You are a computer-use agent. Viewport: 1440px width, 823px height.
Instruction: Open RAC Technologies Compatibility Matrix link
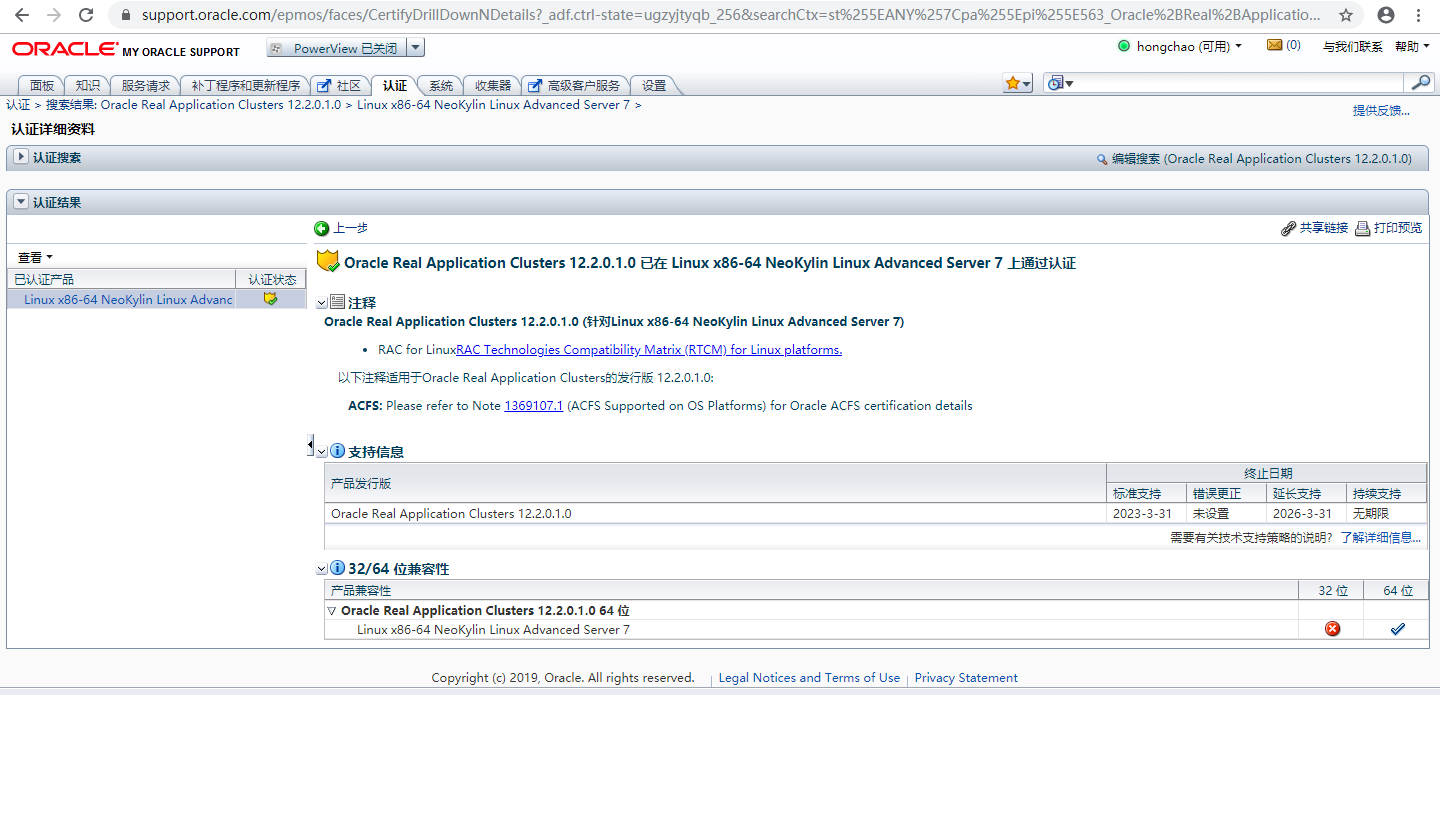click(649, 350)
